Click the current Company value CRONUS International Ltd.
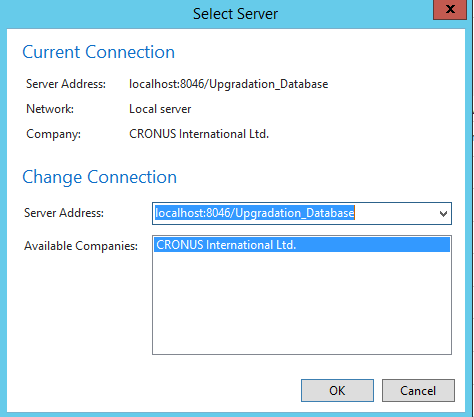The height and width of the screenshot is (417, 474). 199,134
